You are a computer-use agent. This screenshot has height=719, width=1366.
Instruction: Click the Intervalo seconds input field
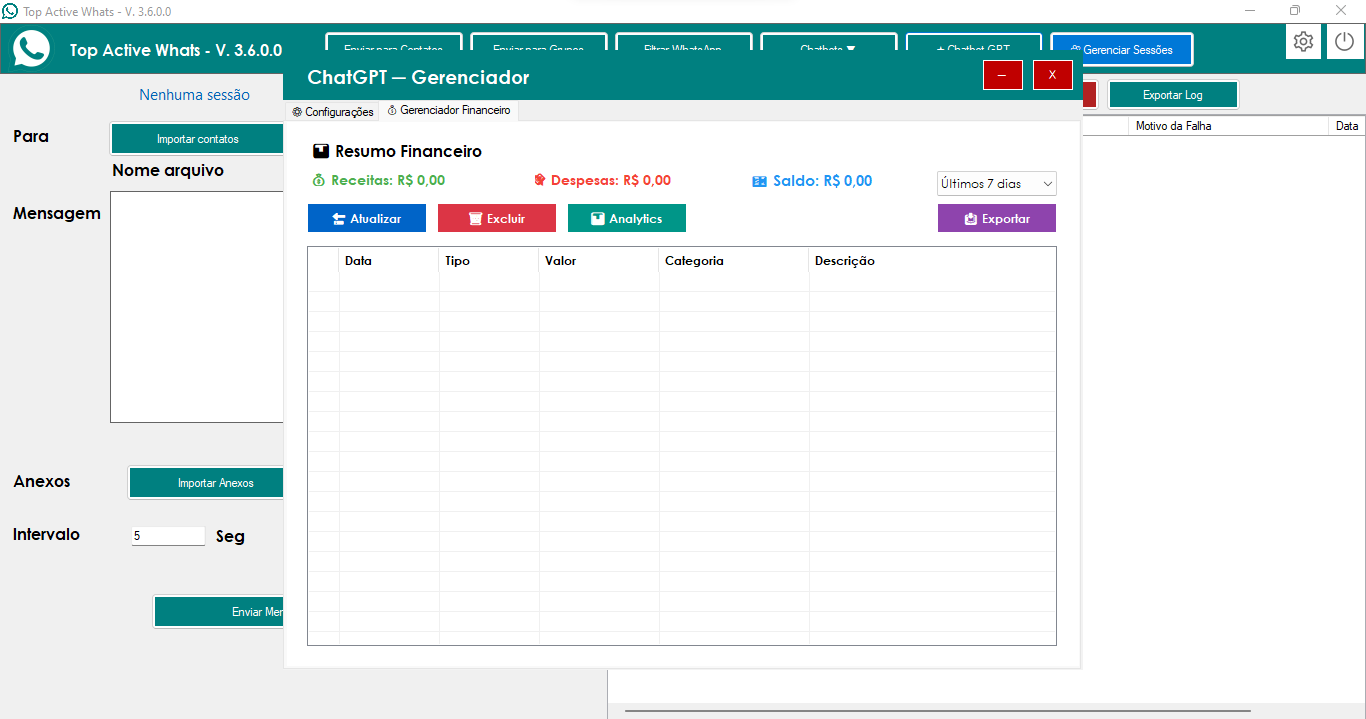[x=168, y=536]
